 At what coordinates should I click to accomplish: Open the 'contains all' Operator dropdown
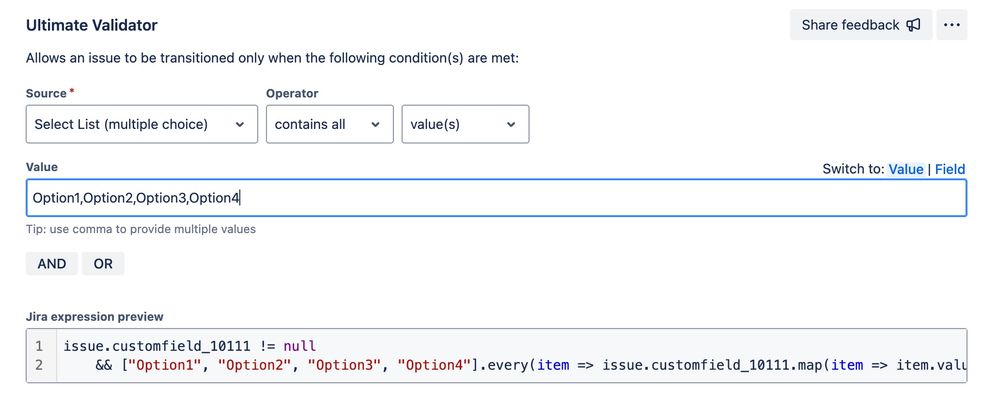point(330,124)
